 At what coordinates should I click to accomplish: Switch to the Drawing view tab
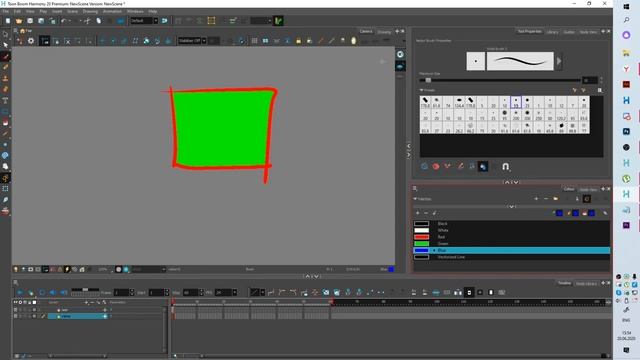click(x=384, y=32)
